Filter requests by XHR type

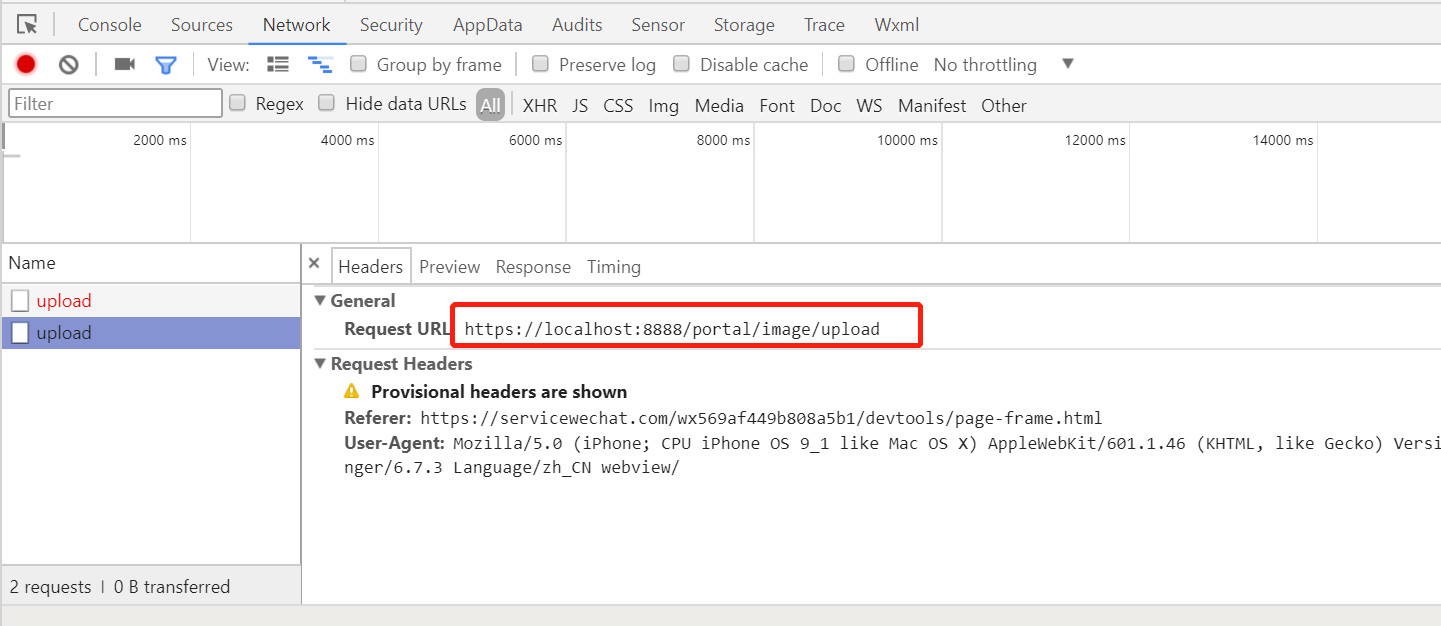click(540, 105)
